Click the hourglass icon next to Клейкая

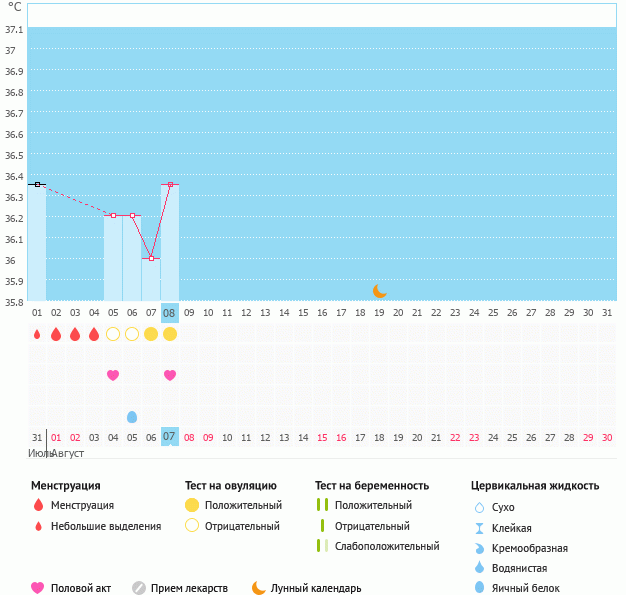pos(479,528)
